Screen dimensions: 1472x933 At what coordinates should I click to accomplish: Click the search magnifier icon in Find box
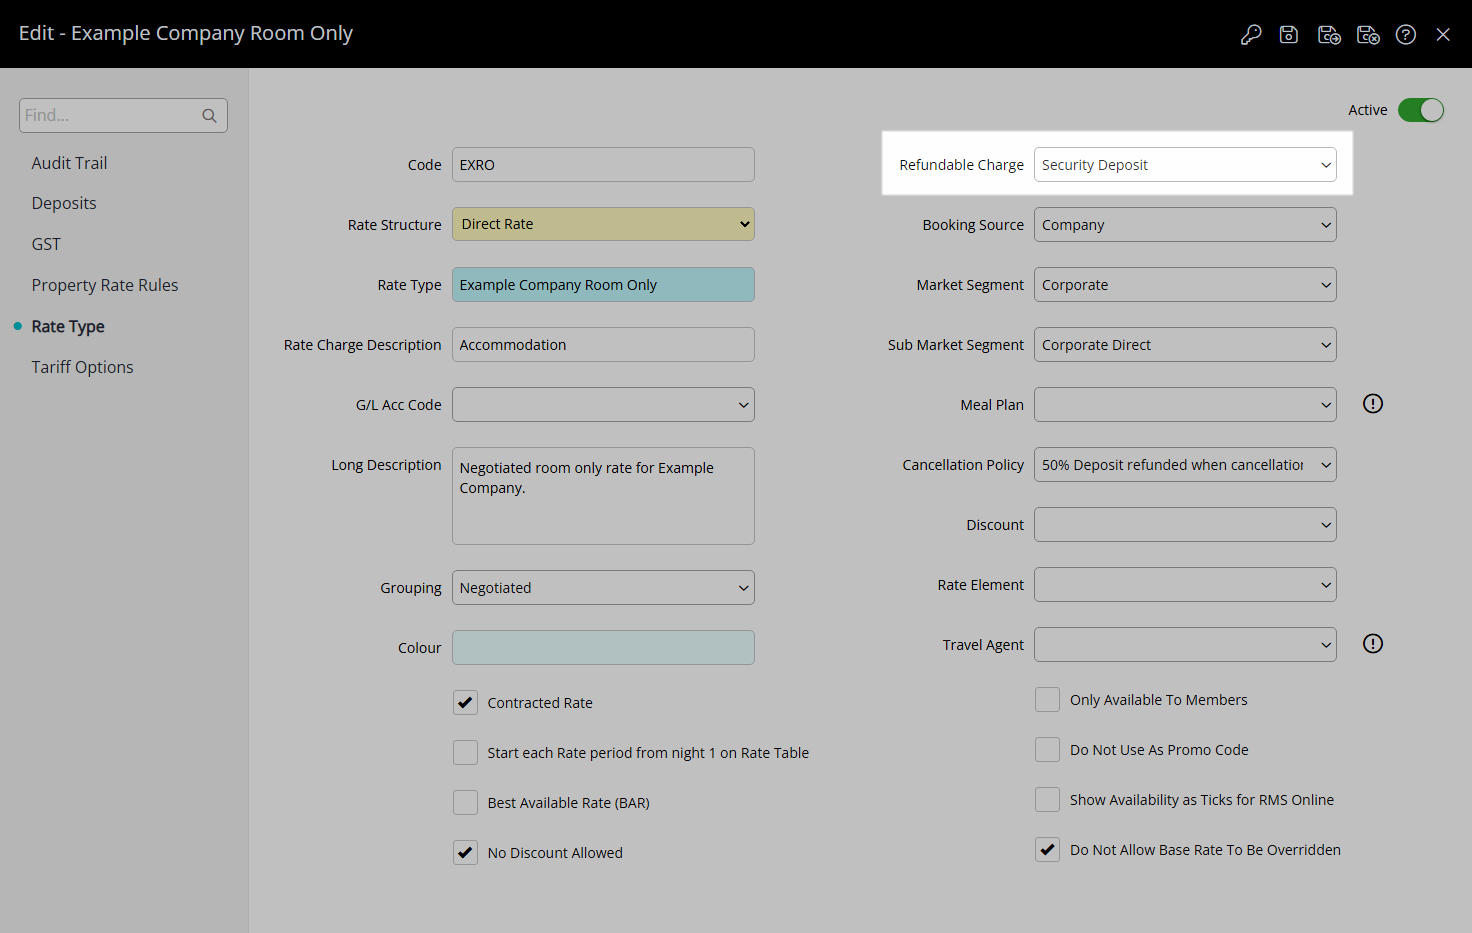point(209,116)
